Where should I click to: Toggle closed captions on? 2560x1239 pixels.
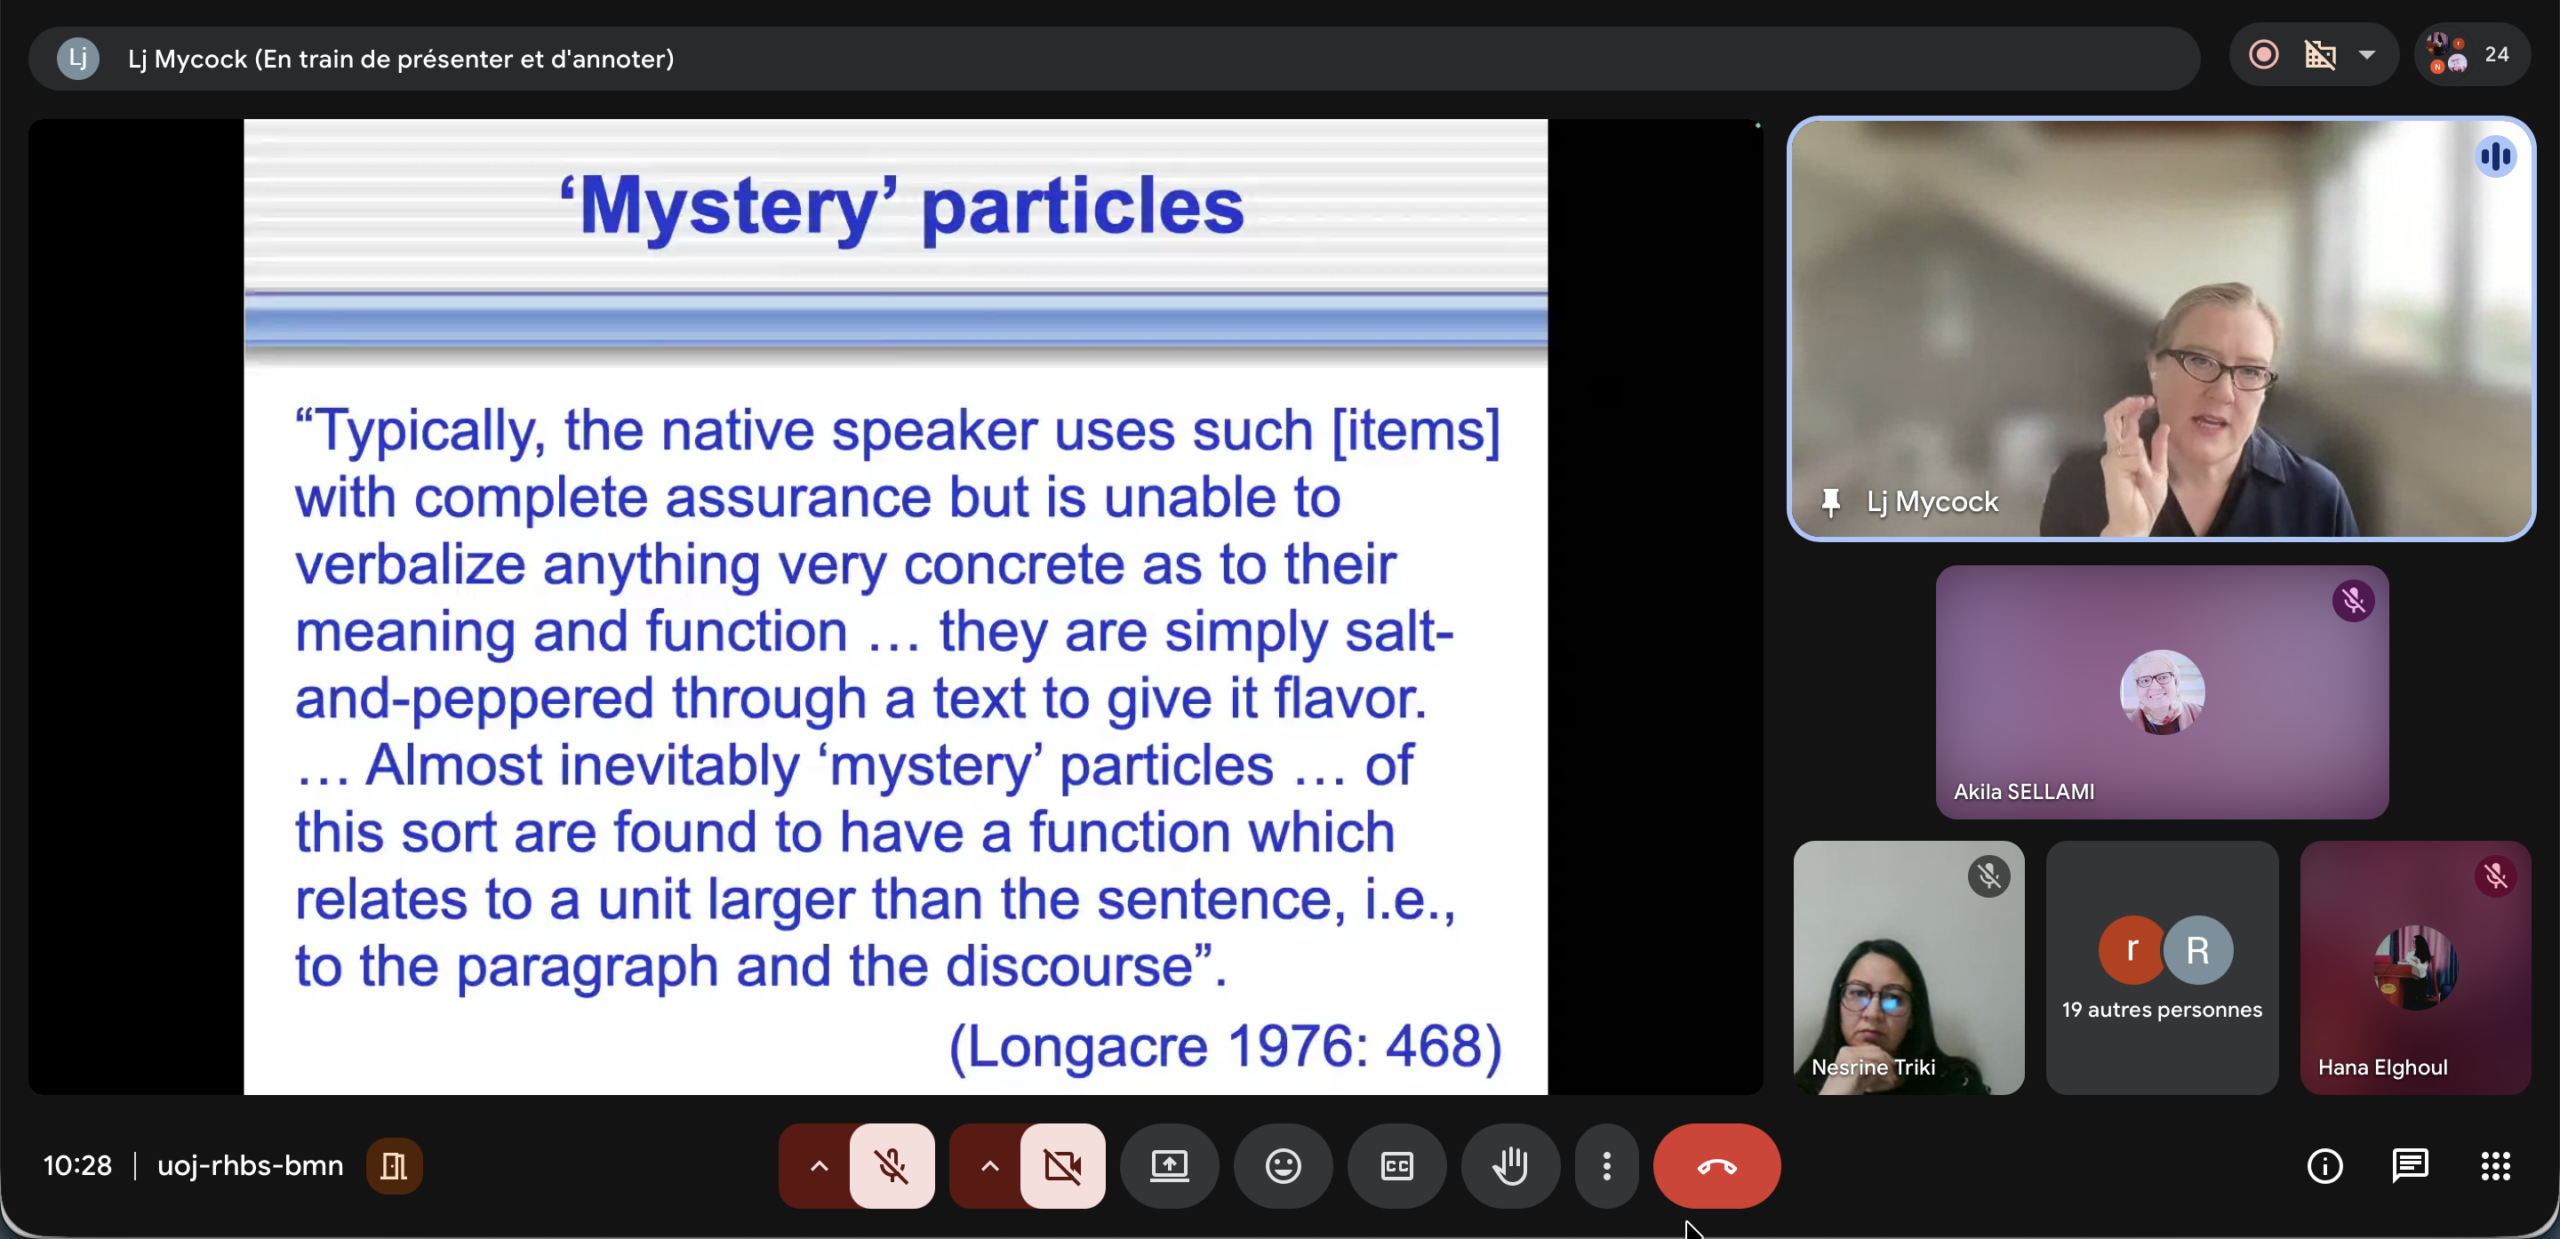pos(1397,1166)
